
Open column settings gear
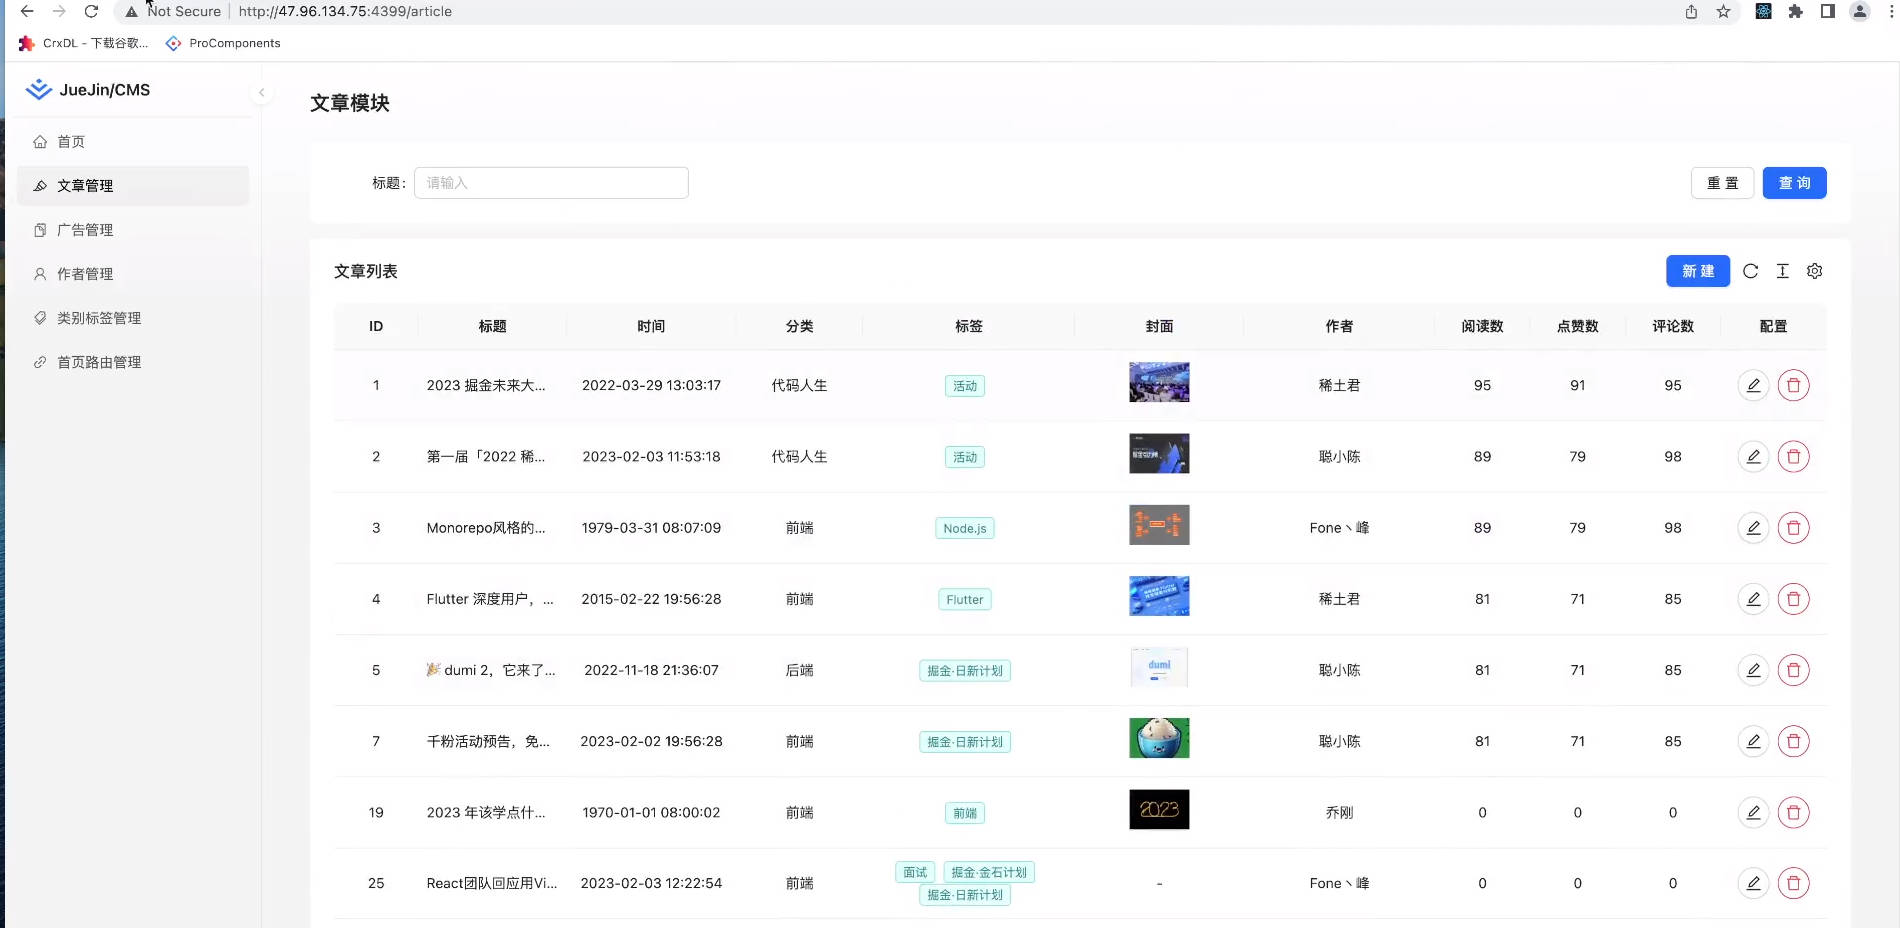pyautogui.click(x=1814, y=271)
